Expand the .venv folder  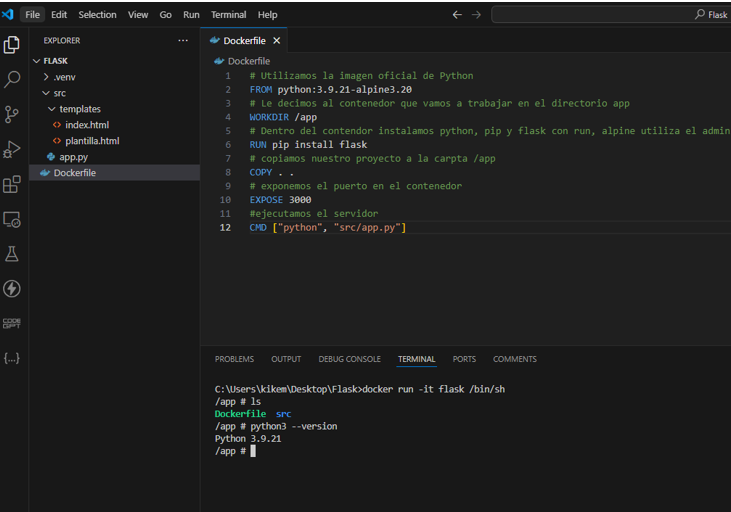click(64, 77)
